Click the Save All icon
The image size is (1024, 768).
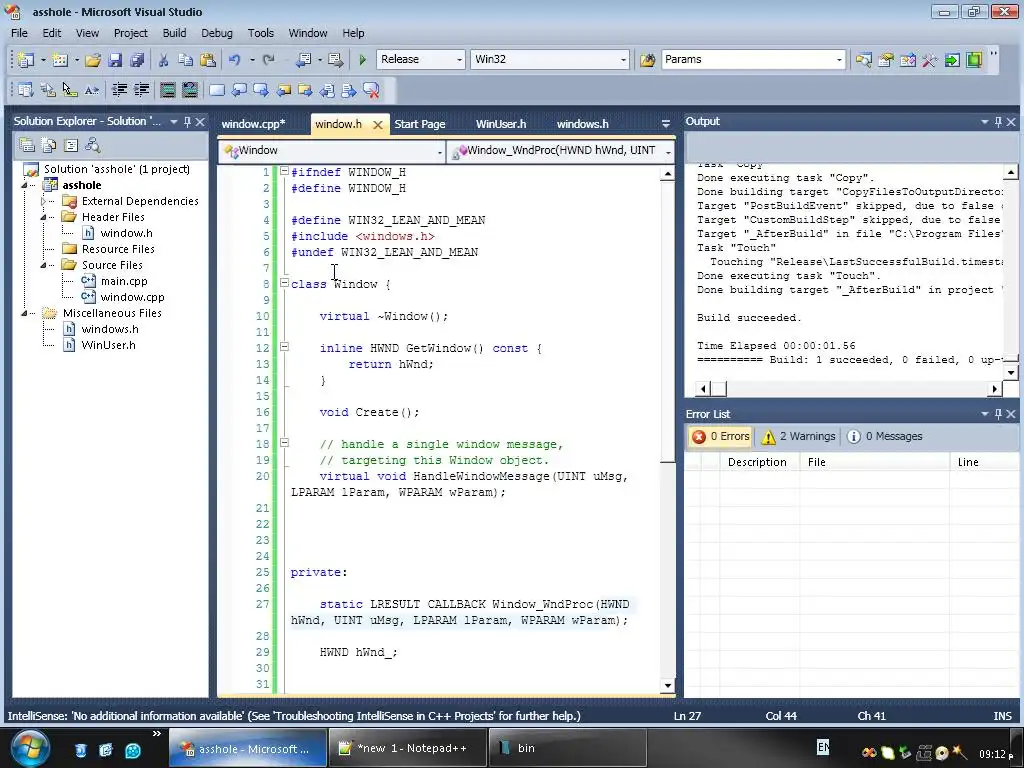coord(136,59)
